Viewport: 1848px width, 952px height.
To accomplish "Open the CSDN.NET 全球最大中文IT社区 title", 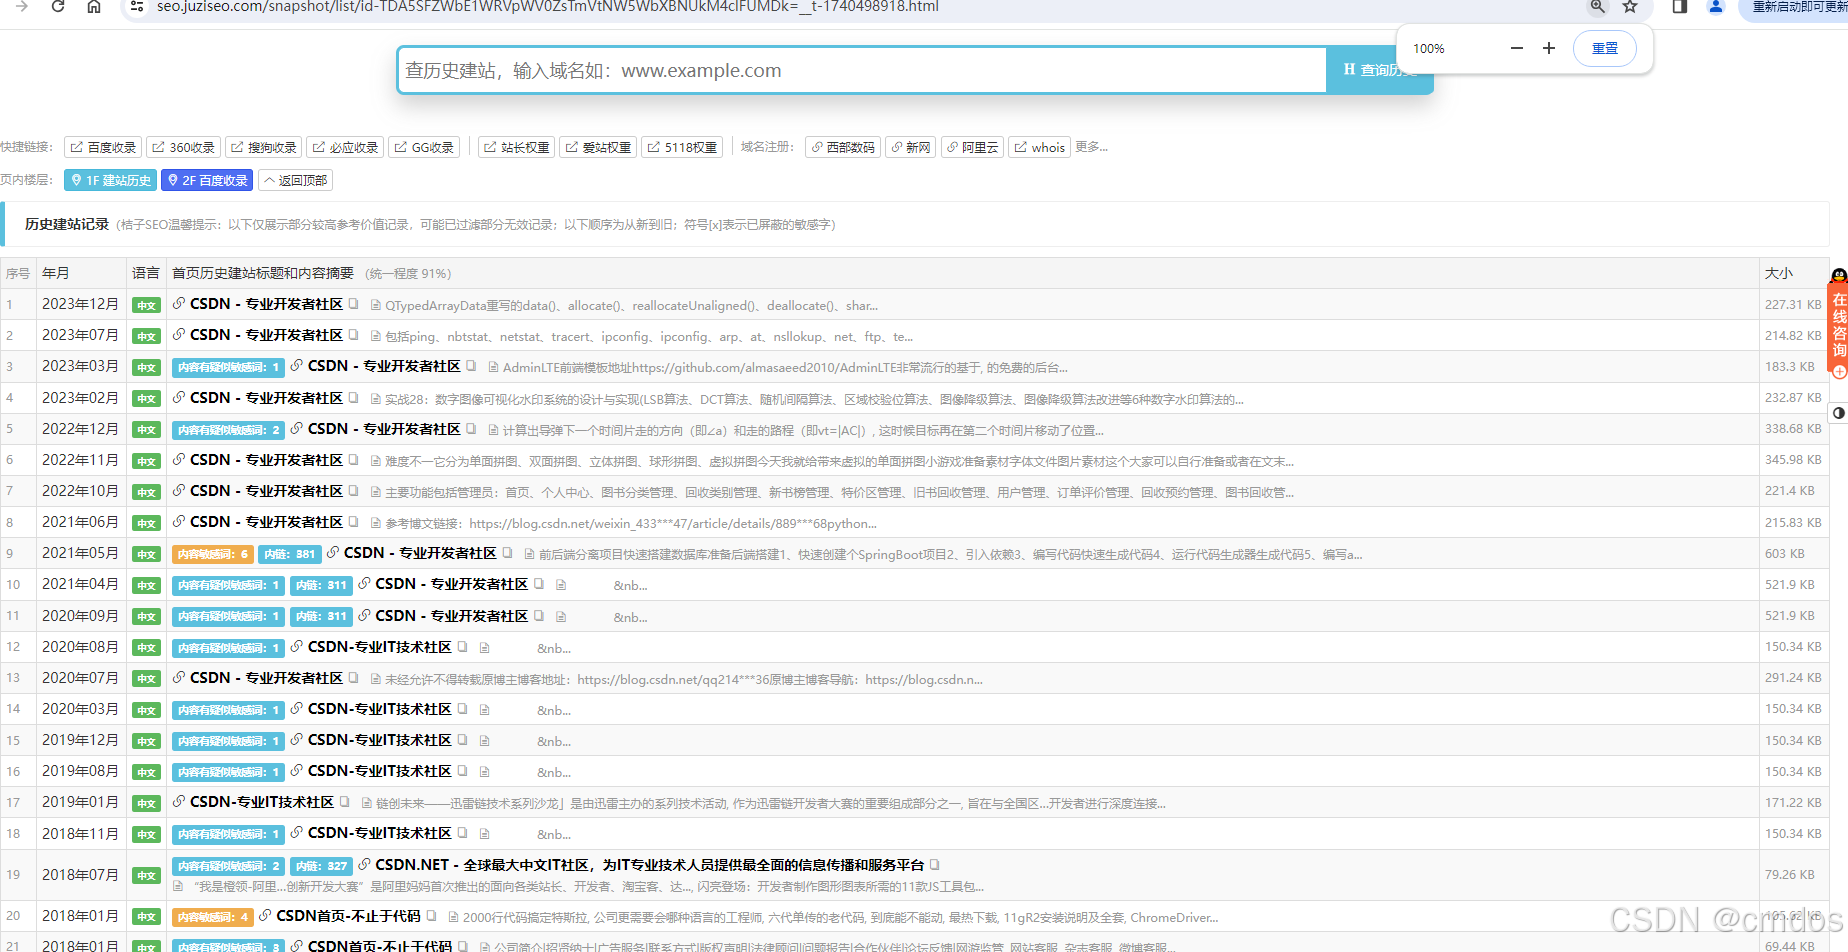I will point(650,865).
